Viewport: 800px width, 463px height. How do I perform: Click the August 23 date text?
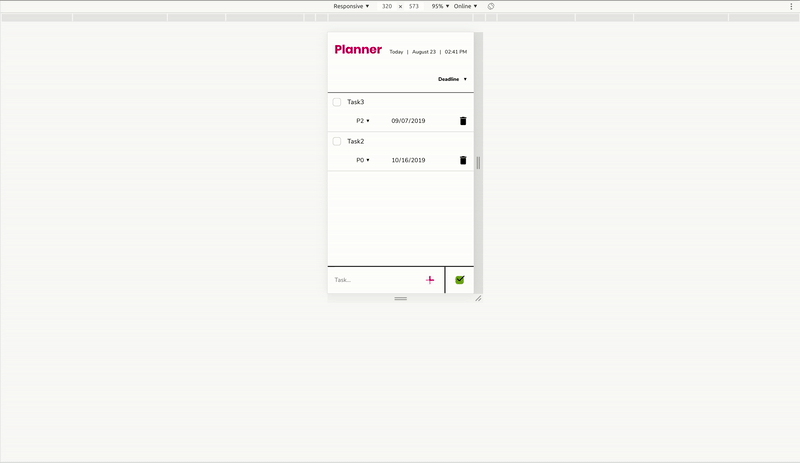[x=424, y=52]
